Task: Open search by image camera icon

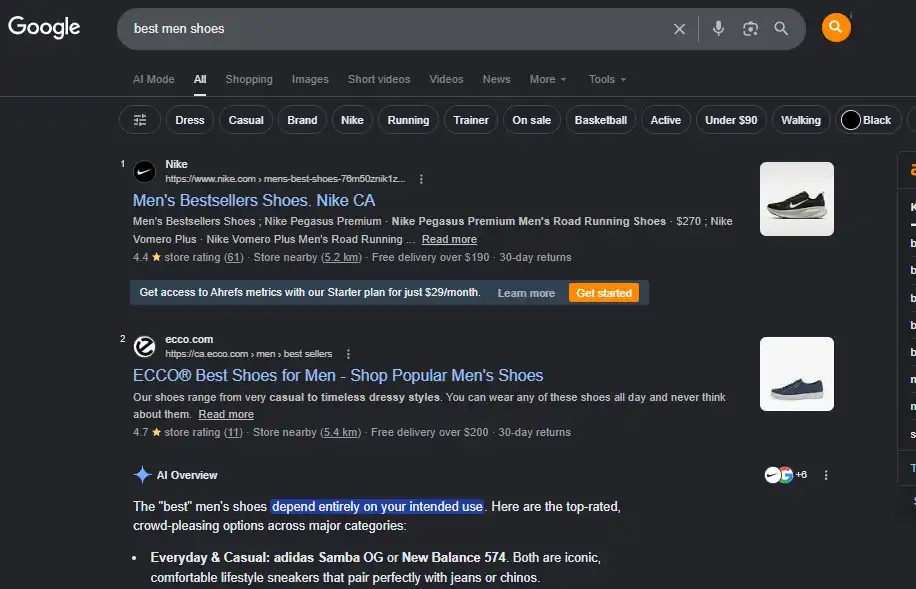Action: pyautogui.click(x=750, y=29)
